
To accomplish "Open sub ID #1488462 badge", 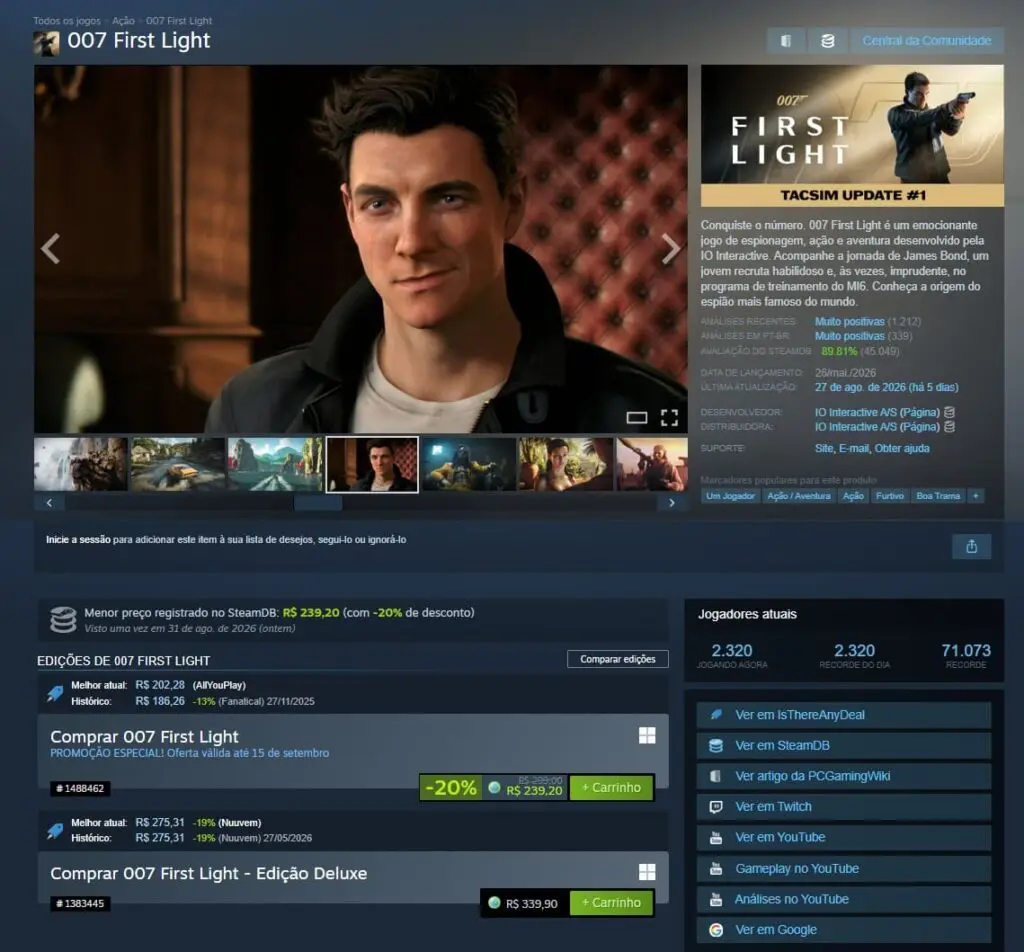I will point(80,788).
